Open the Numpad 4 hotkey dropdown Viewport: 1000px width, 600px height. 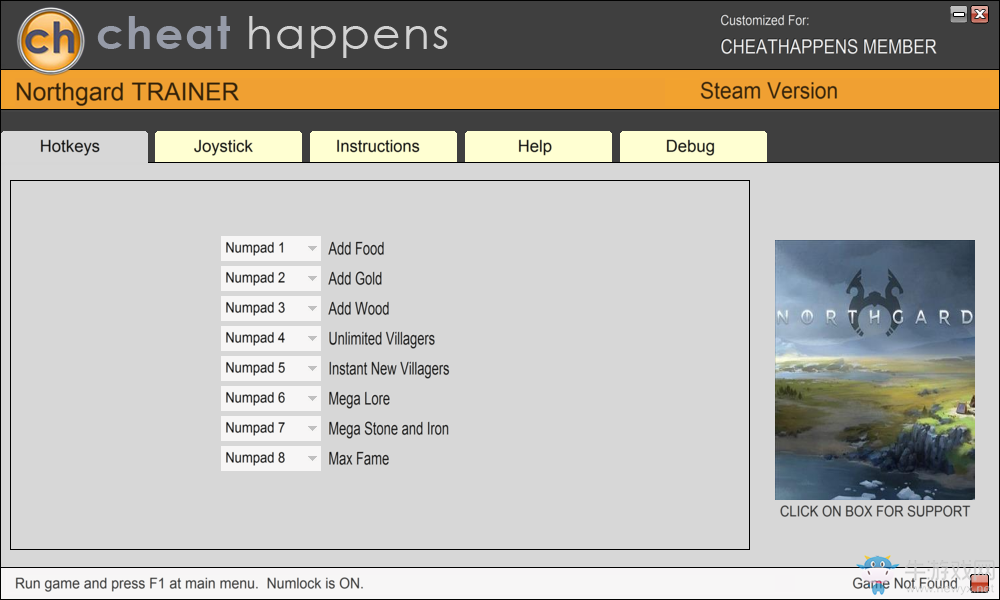pyautogui.click(x=270, y=338)
